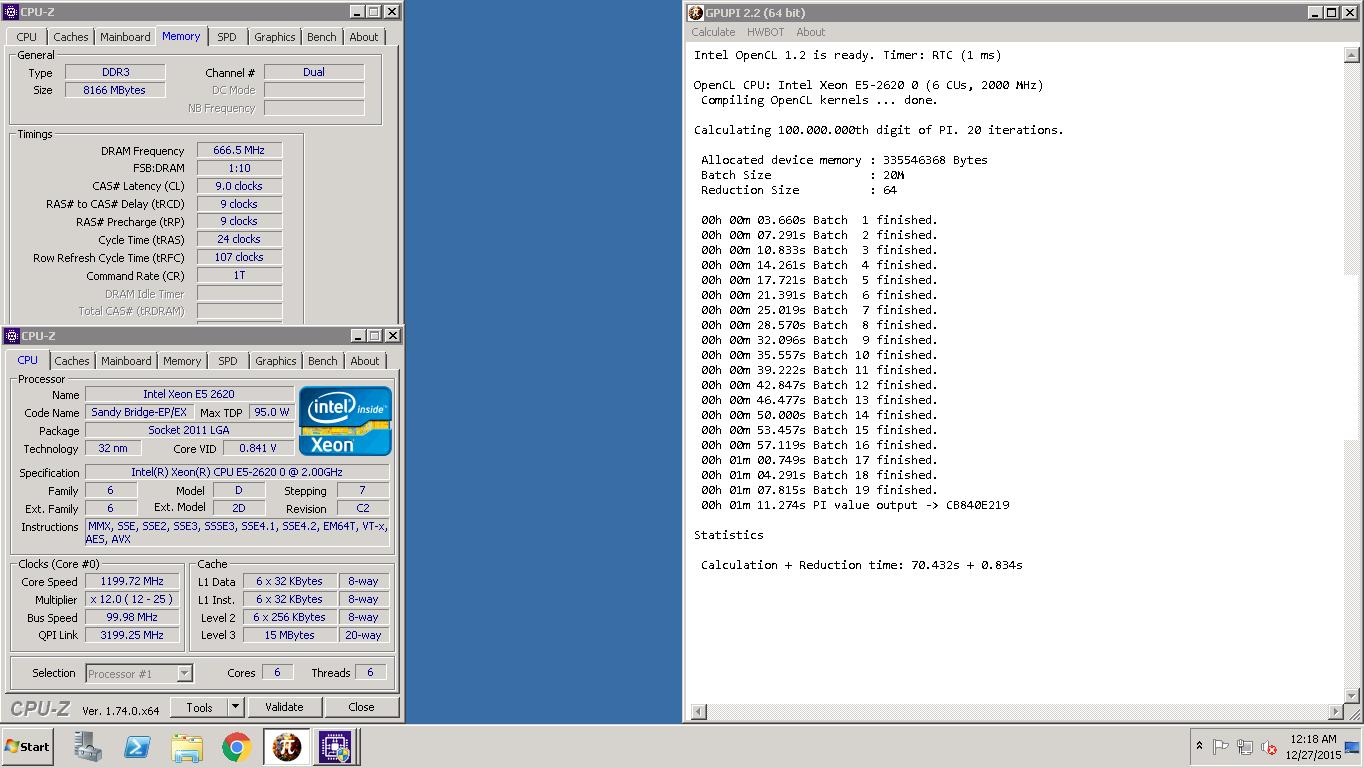Switch to Bench tab in bottom CPU-Z window
Screen dimensions: 1364x768
(323, 361)
